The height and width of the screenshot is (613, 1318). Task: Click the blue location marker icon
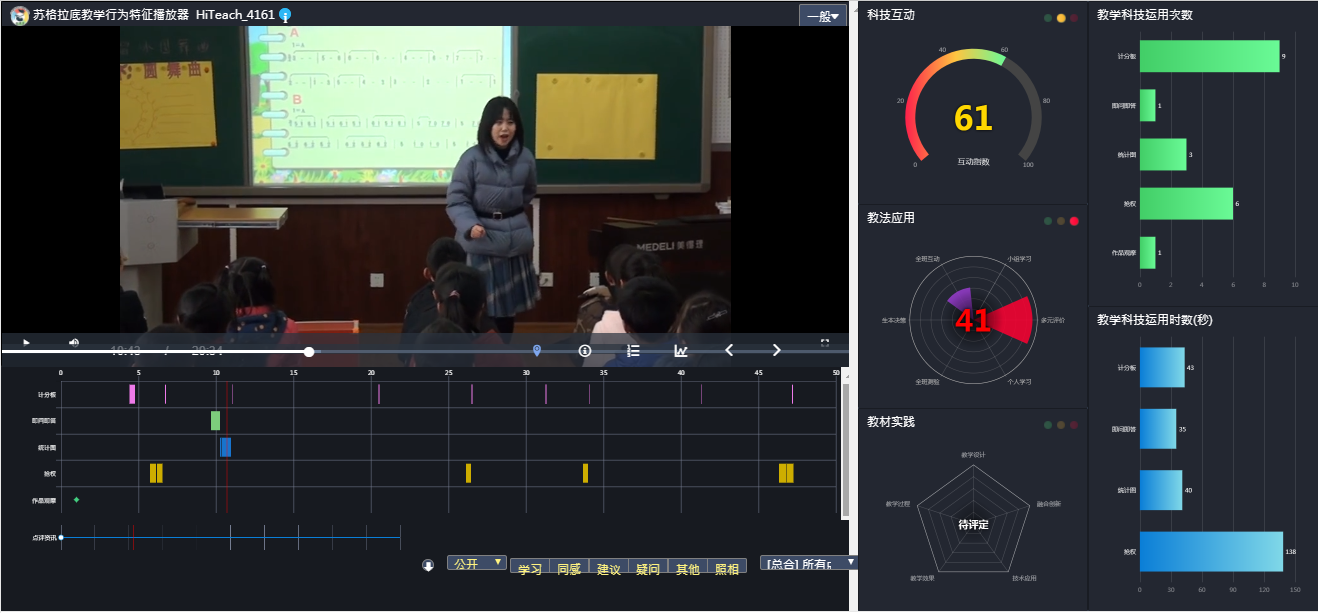537,350
